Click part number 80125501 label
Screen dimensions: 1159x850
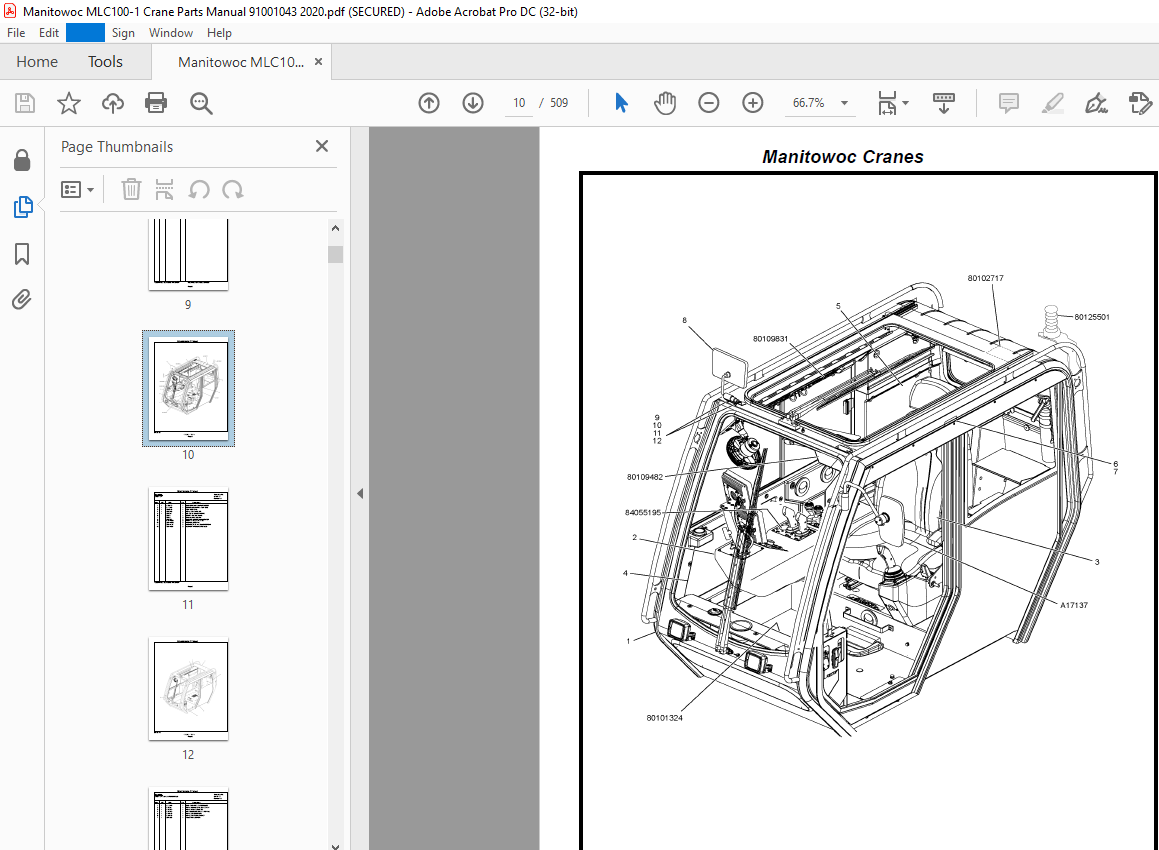click(x=1092, y=317)
